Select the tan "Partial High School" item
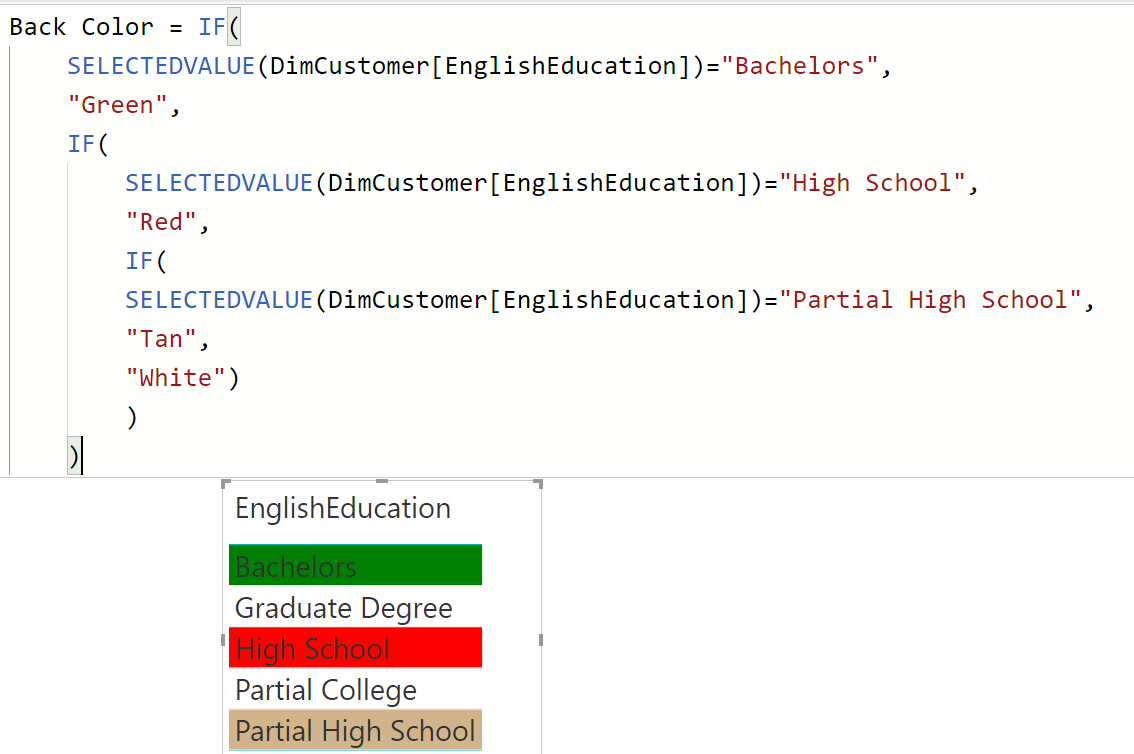1134x754 pixels. tap(354, 730)
